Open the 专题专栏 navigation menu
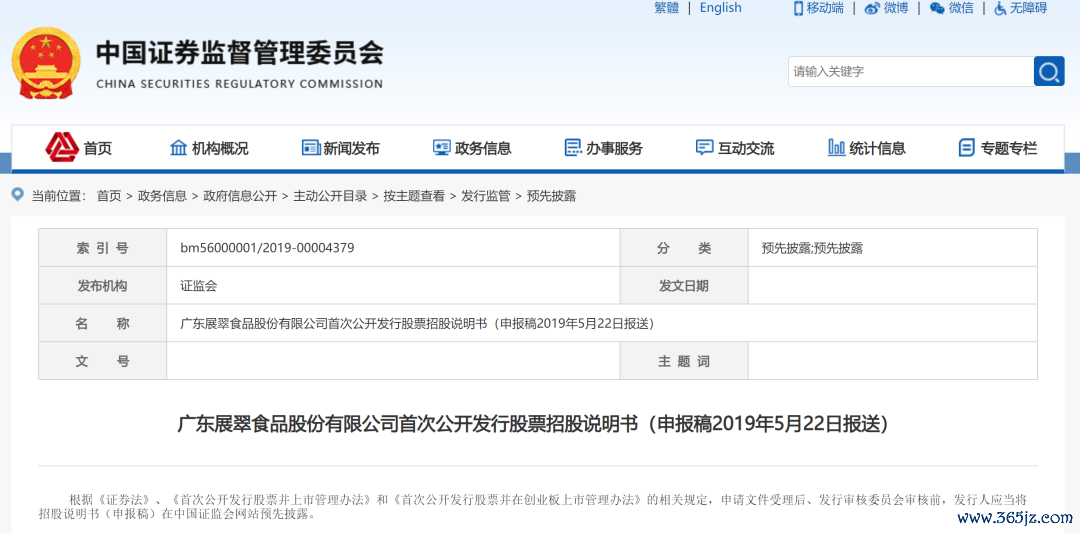 click(x=1009, y=148)
